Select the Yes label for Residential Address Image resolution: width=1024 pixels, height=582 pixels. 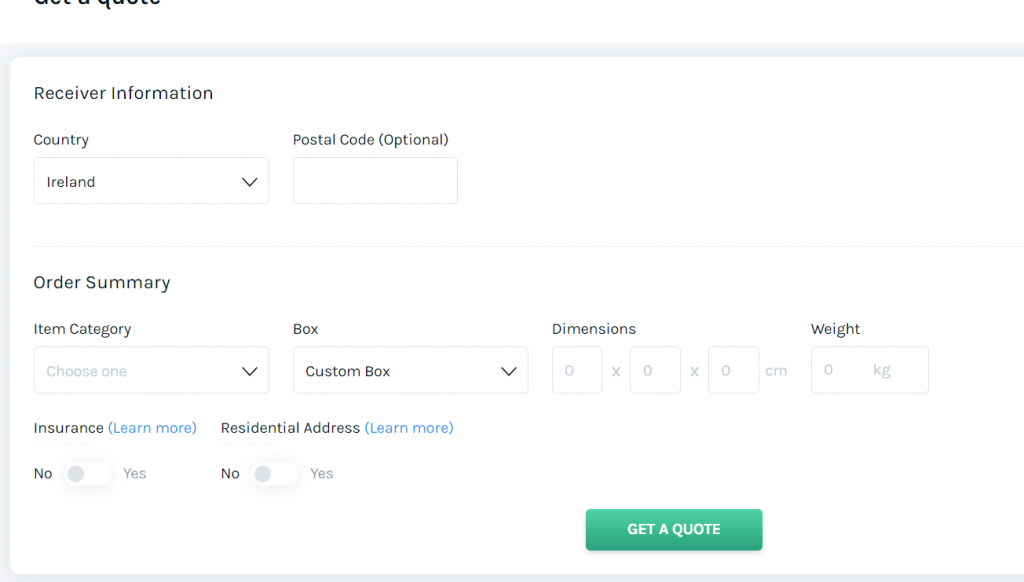coord(321,474)
